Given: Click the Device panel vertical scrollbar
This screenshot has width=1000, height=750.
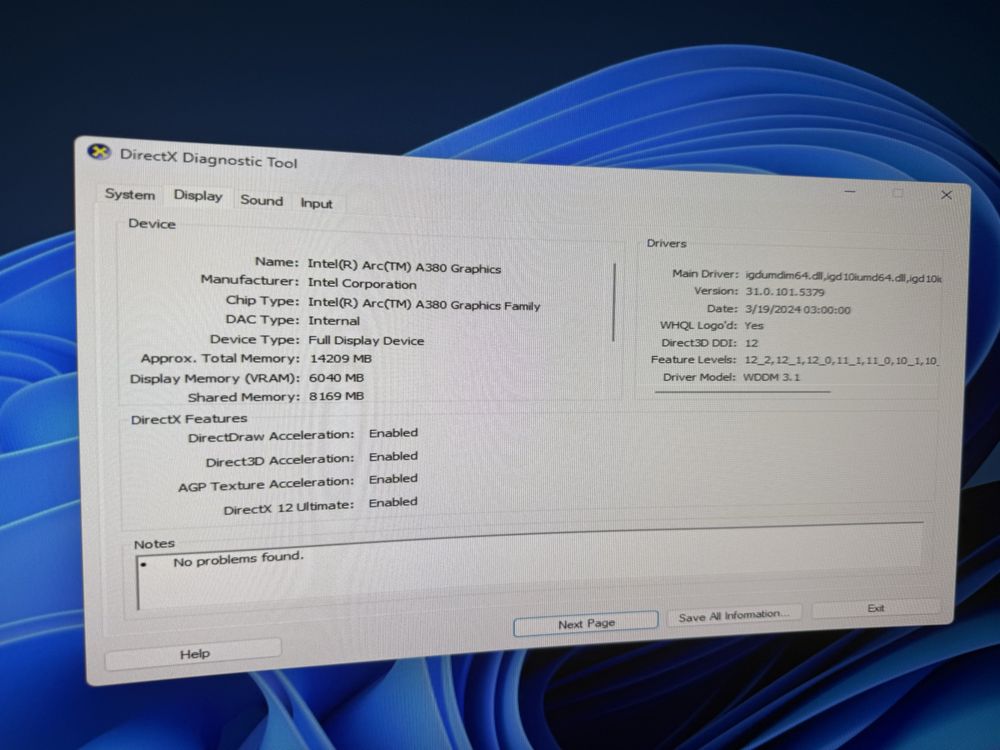Looking at the screenshot, I should click(614, 302).
